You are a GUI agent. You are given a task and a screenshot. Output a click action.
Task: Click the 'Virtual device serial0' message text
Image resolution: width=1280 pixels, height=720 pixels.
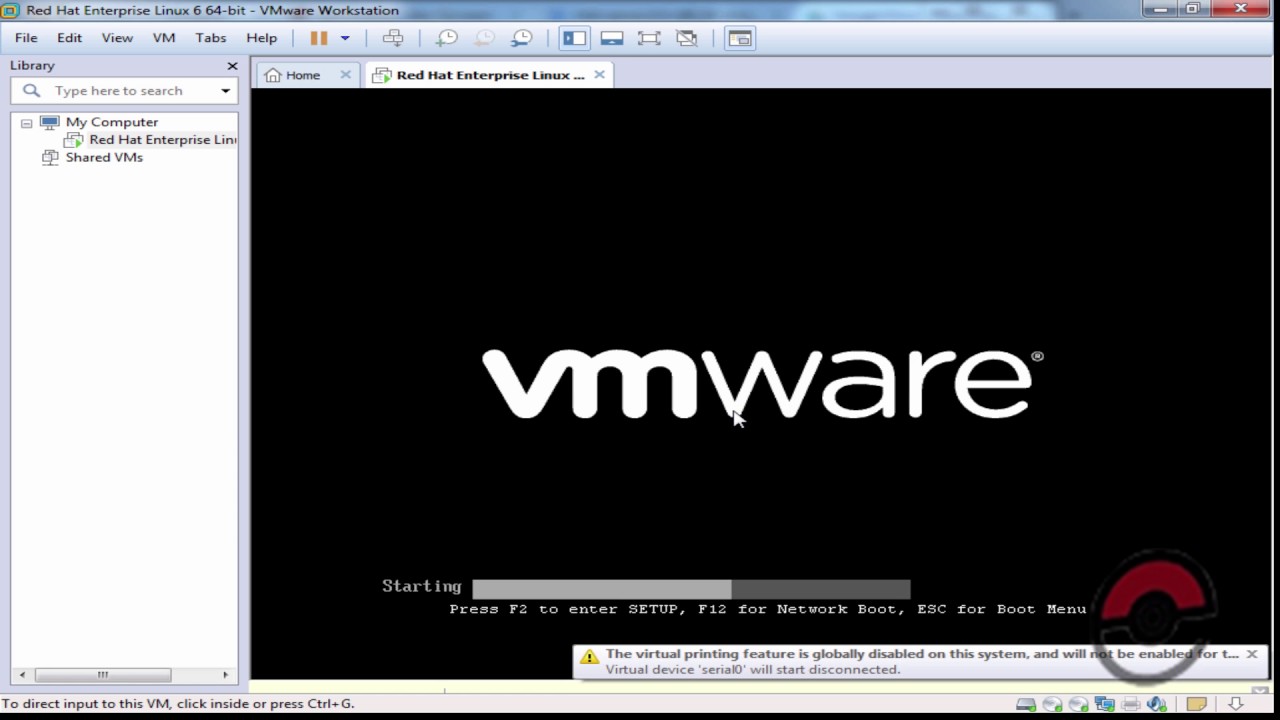(x=753, y=669)
